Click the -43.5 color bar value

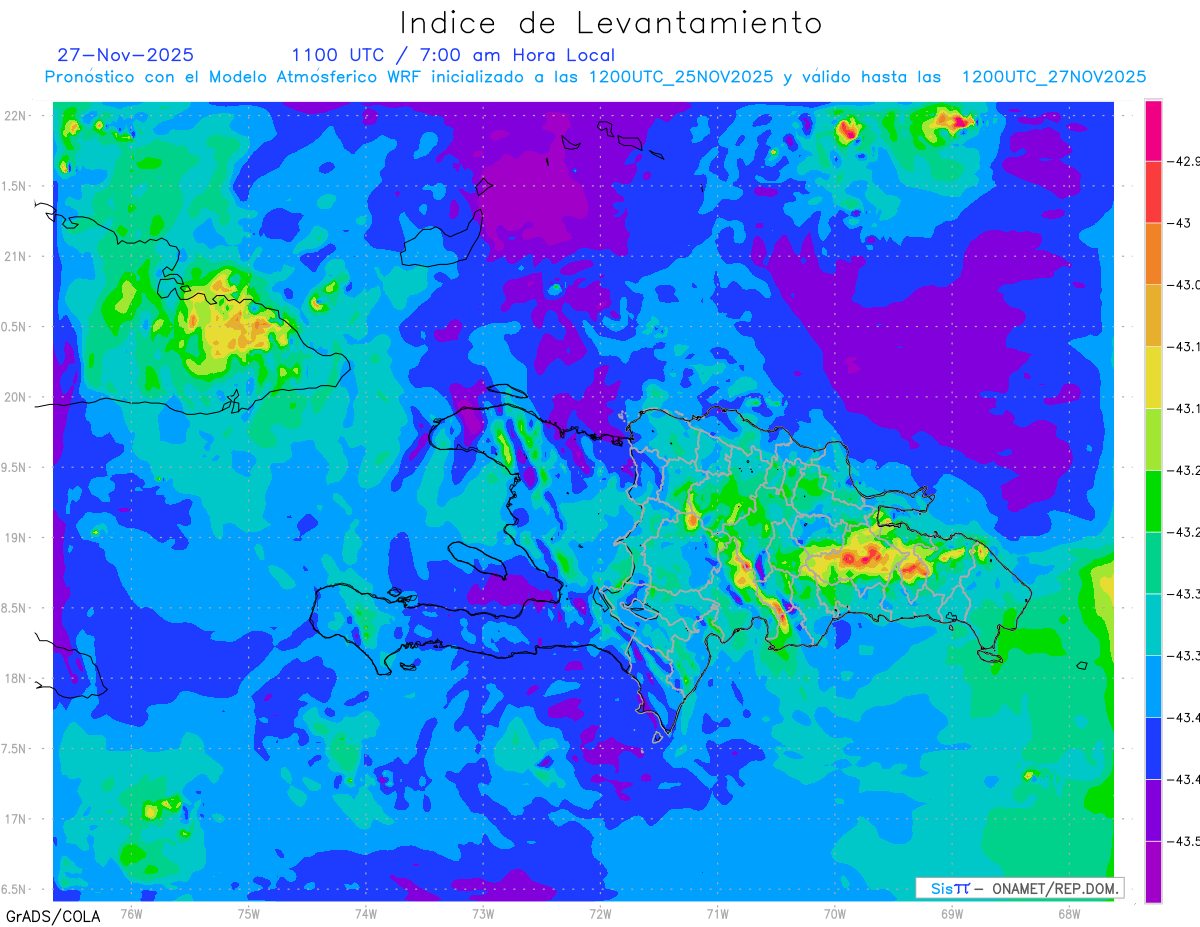pyautogui.click(x=1186, y=841)
